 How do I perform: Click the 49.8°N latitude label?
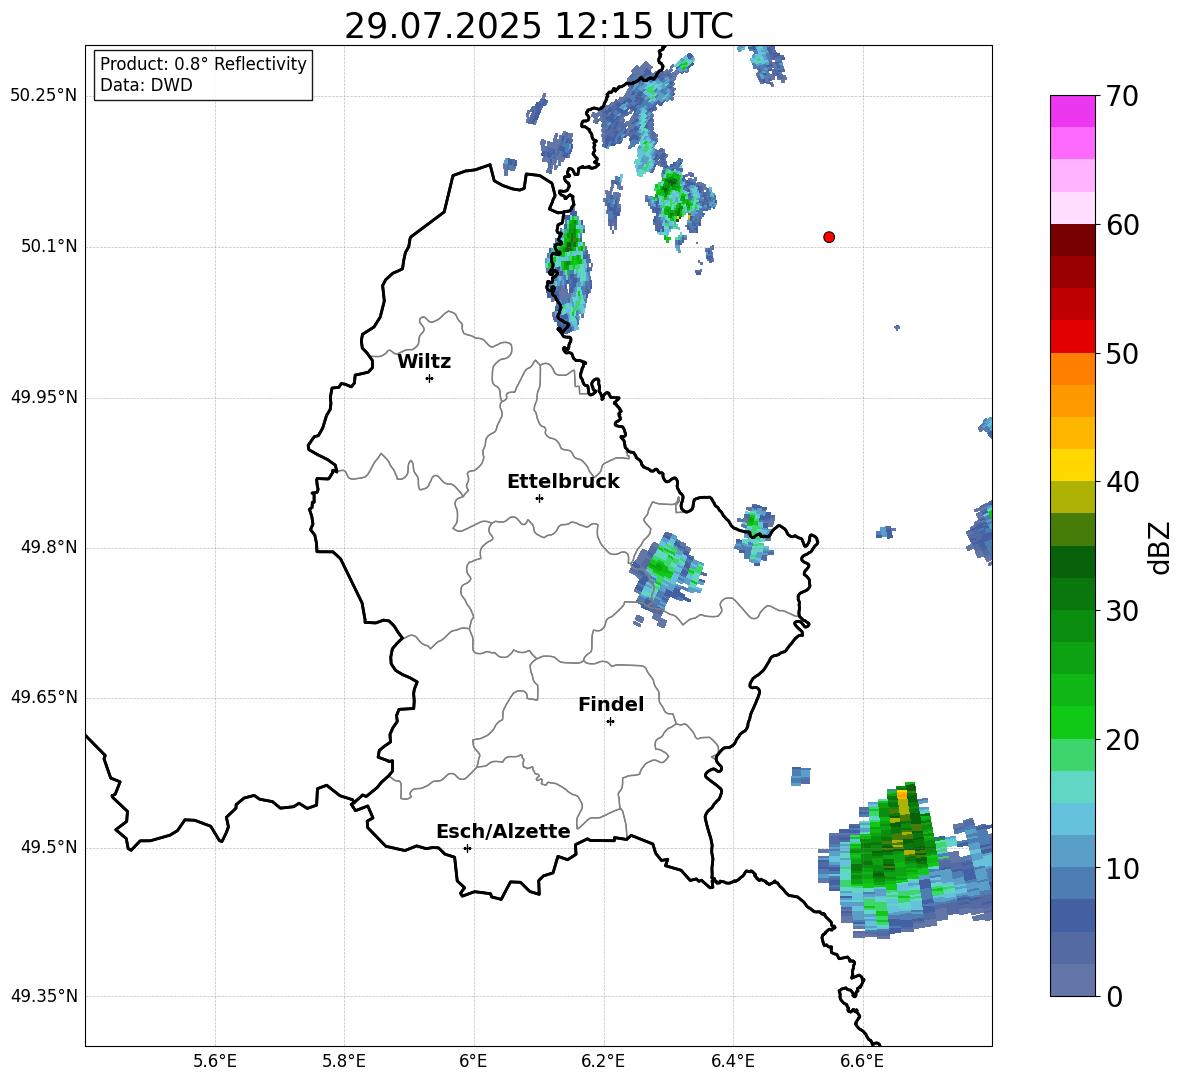click(49, 547)
